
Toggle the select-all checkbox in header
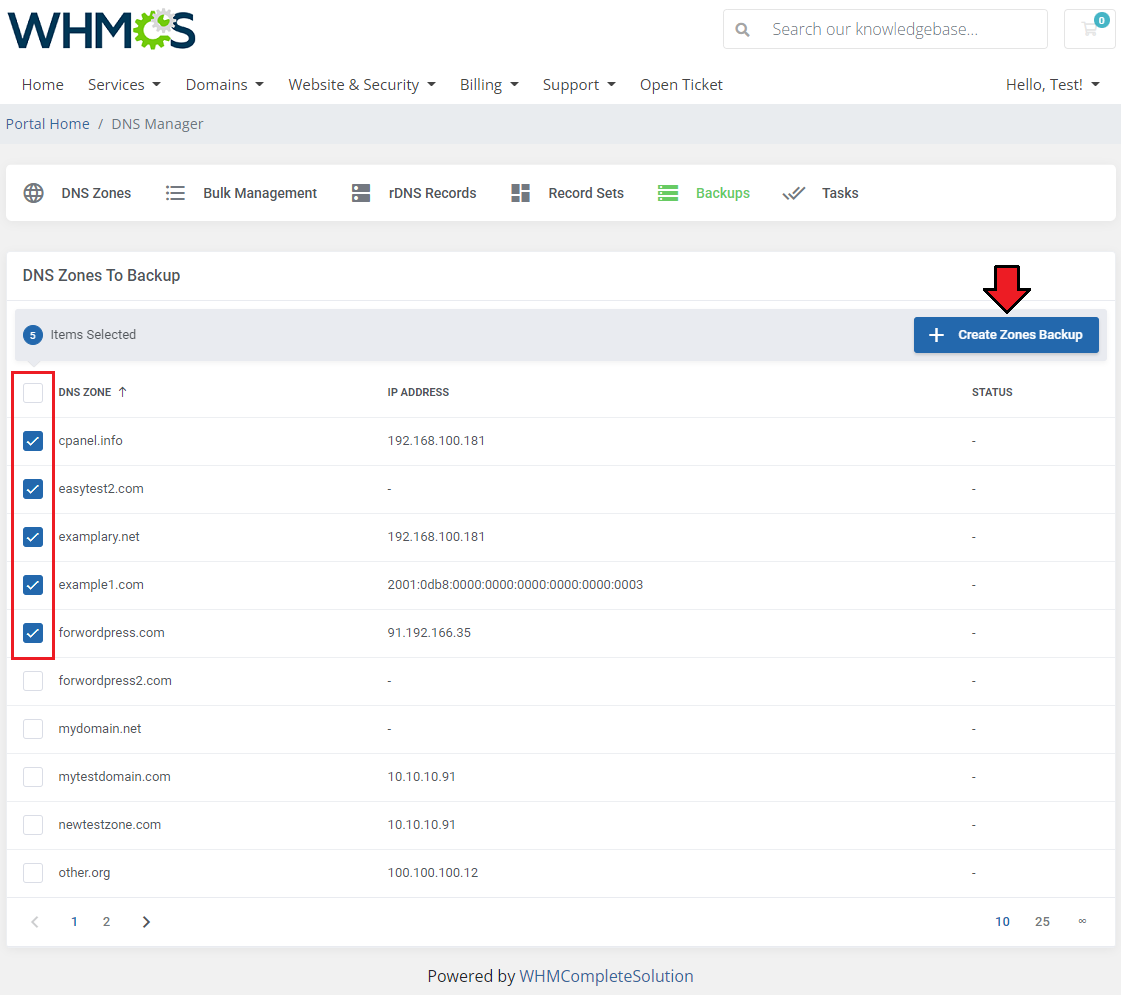(x=33, y=392)
